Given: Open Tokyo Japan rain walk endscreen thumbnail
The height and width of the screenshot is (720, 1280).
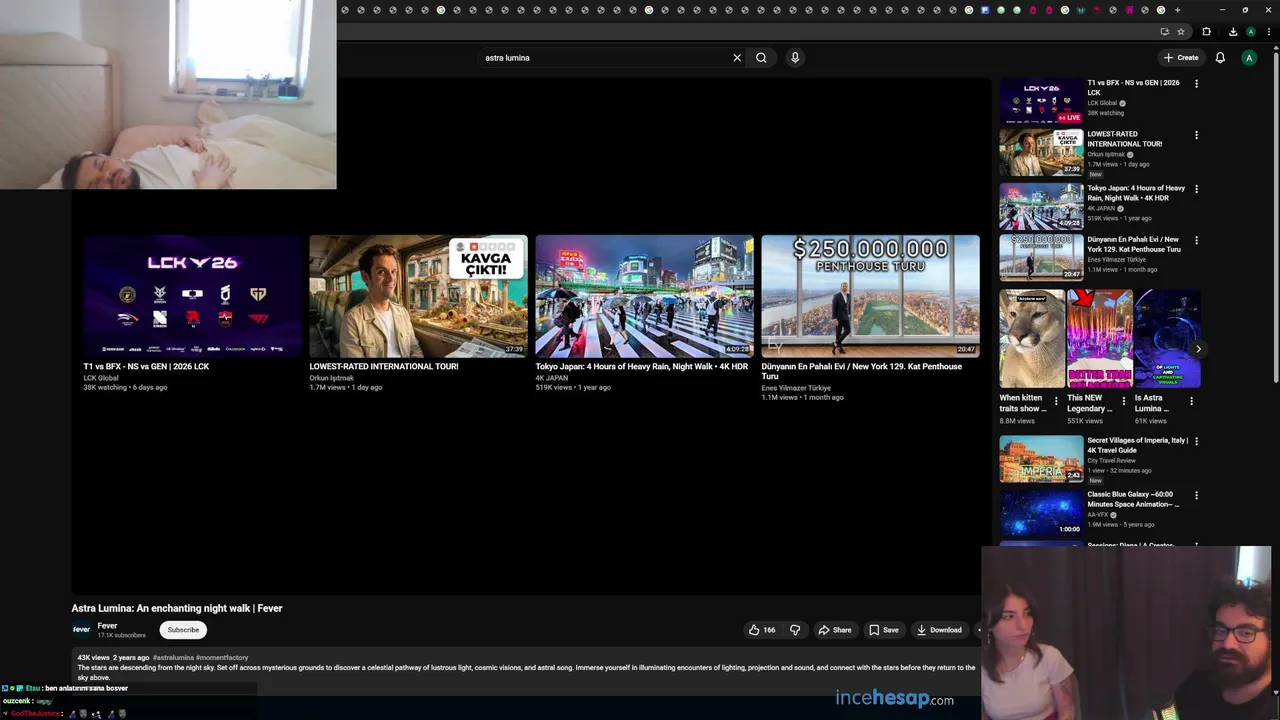Looking at the screenshot, I should pos(644,296).
